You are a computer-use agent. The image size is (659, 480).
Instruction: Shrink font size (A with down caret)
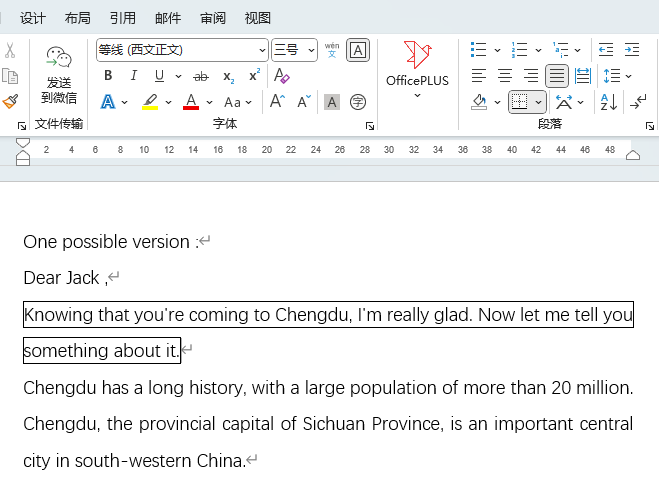click(303, 102)
